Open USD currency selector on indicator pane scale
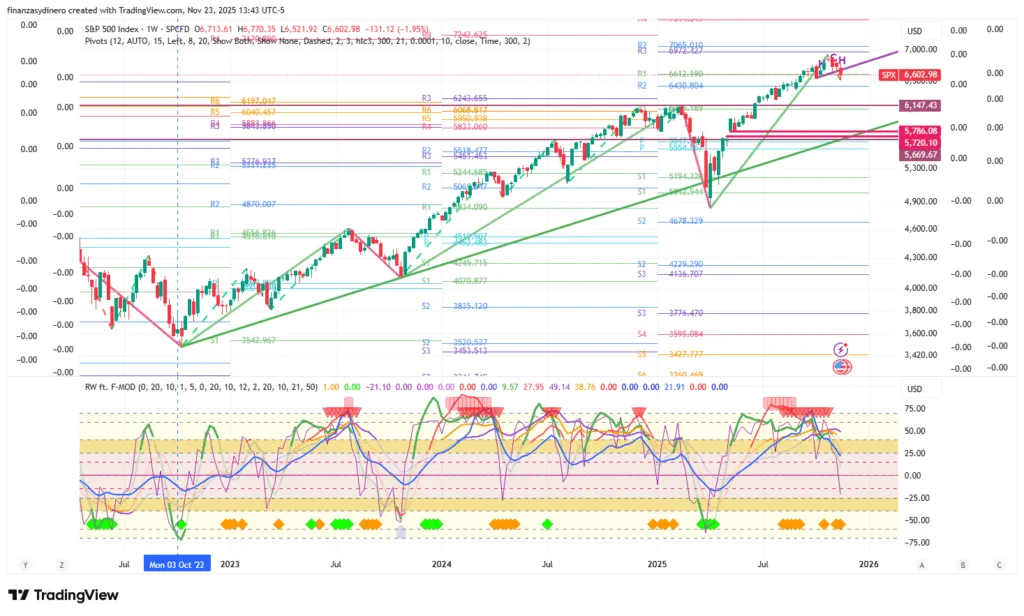 [913, 389]
